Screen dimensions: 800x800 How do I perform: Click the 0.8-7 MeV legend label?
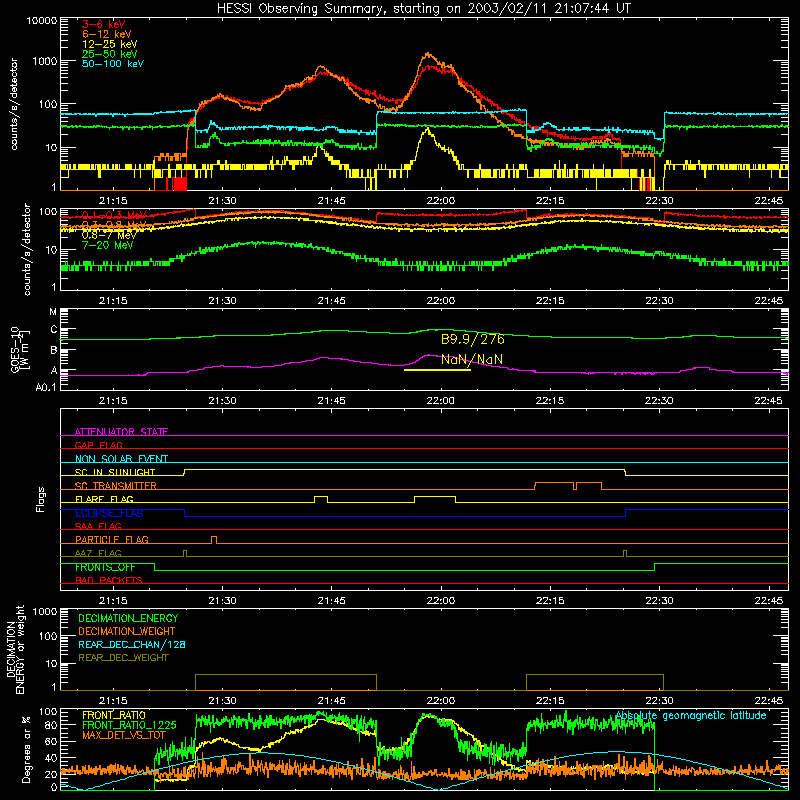tap(109, 235)
